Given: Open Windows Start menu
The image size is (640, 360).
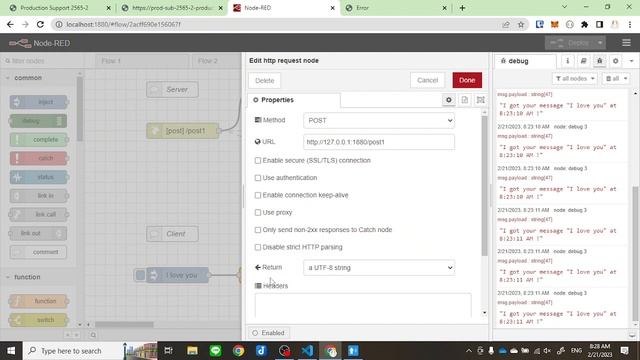Looking at the screenshot, I should coord(11,351).
